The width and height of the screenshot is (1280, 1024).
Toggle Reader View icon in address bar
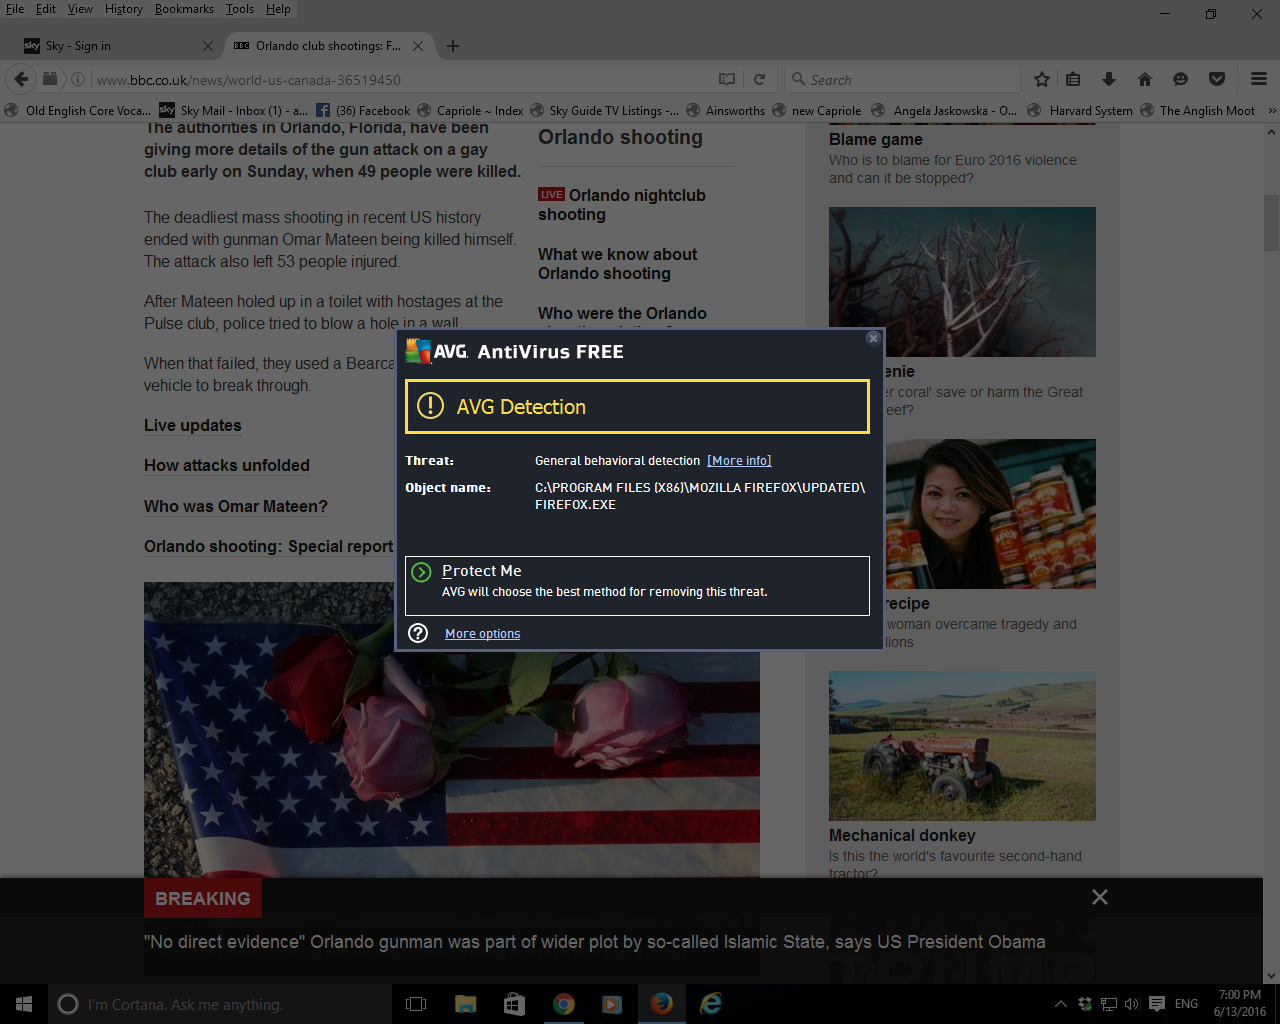coord(727,79)
